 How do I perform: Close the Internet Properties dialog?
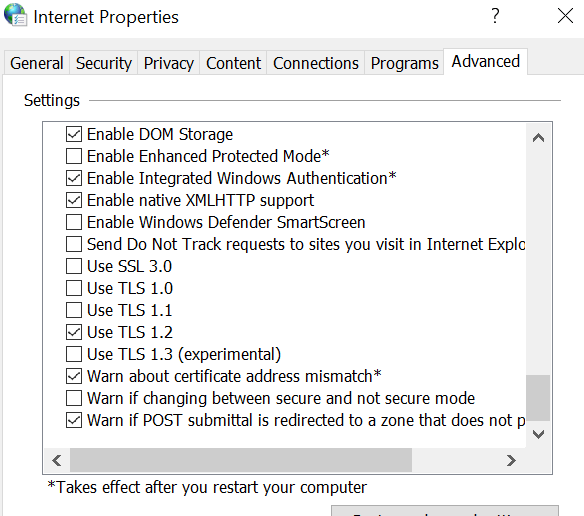click(565, 16)
